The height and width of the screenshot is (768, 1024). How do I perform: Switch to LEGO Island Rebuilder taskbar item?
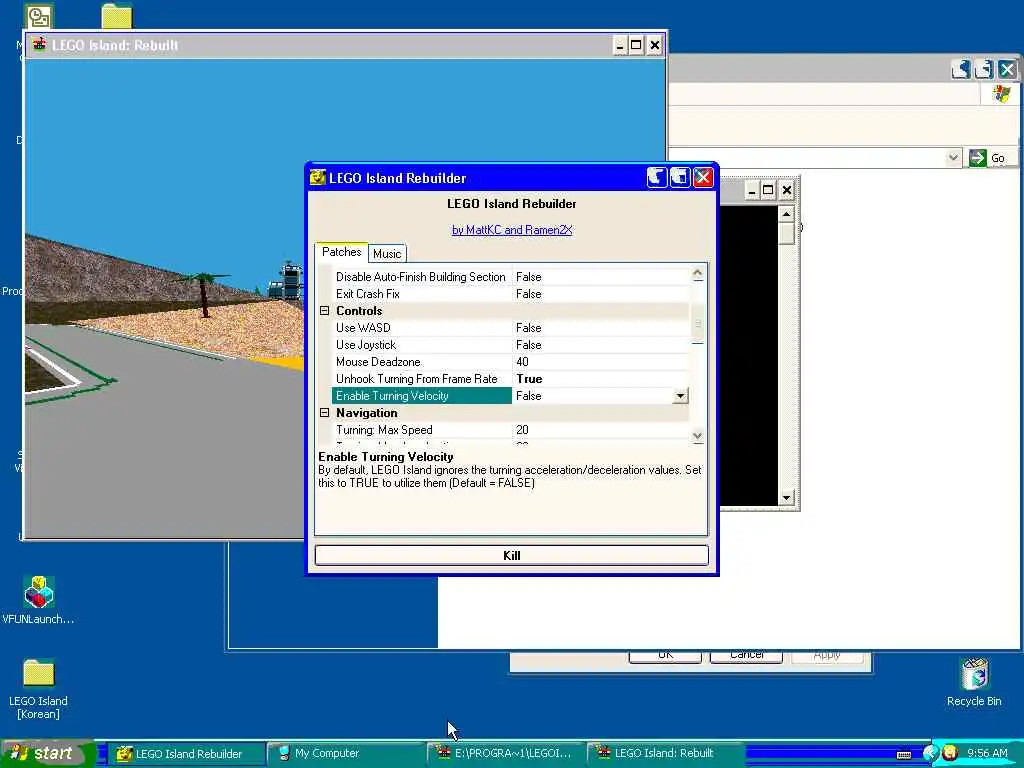(185, 754)
